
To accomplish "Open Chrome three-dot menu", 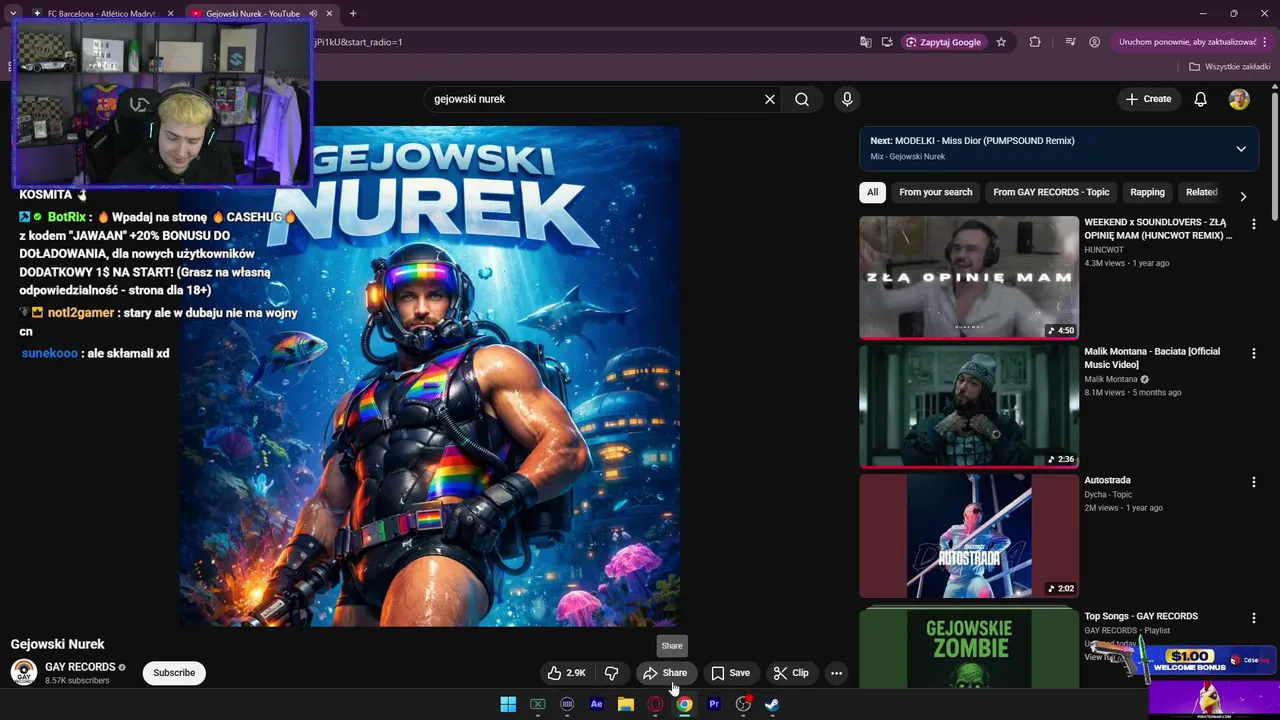I will [x=1265, y=42].
